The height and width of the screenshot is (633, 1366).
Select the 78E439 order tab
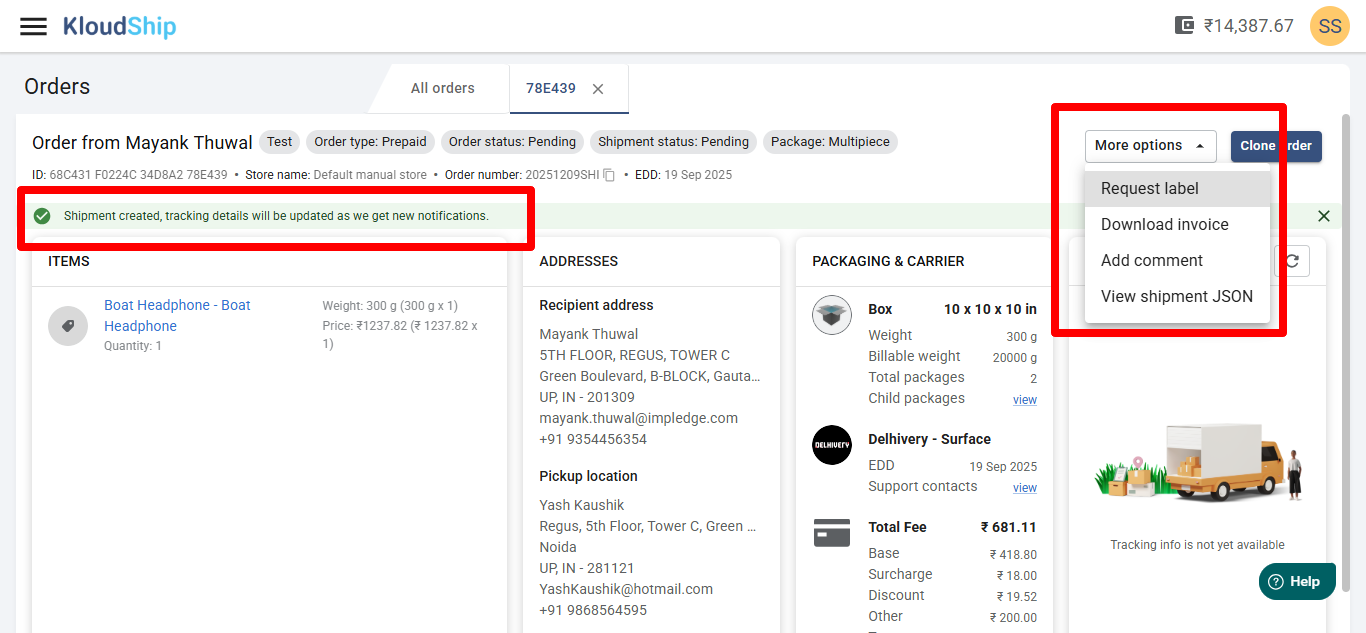(x=551, y=89)
